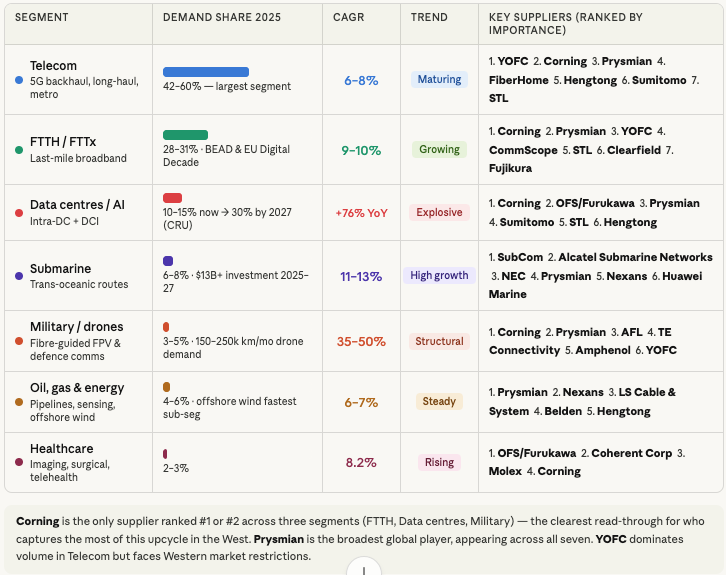
Task: Click the maroon Healthcare segment dot
Action: (x=19, y=462)
